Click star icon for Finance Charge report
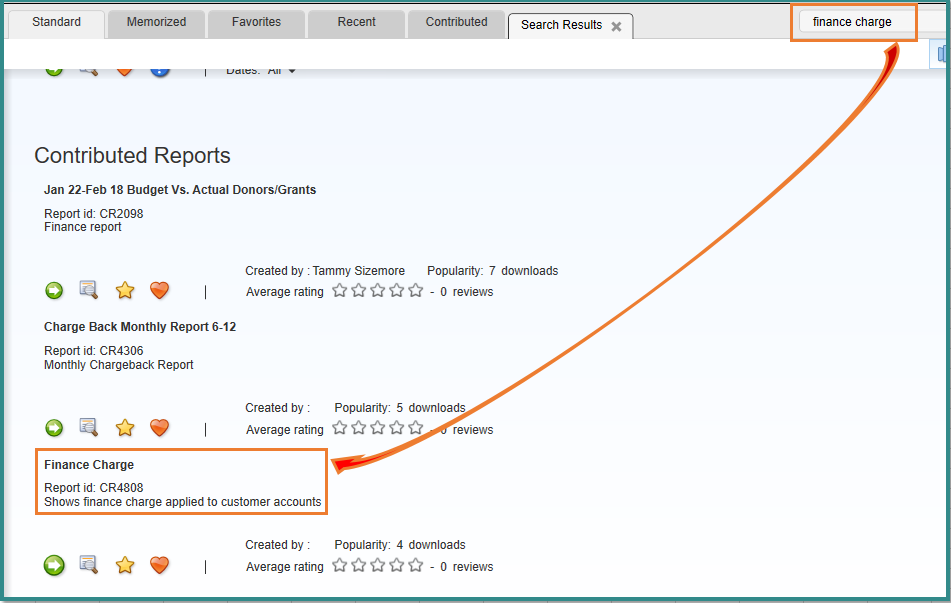The height and width of the screenshot is (603, 951). pyautogui.click(x=125, y=565)
